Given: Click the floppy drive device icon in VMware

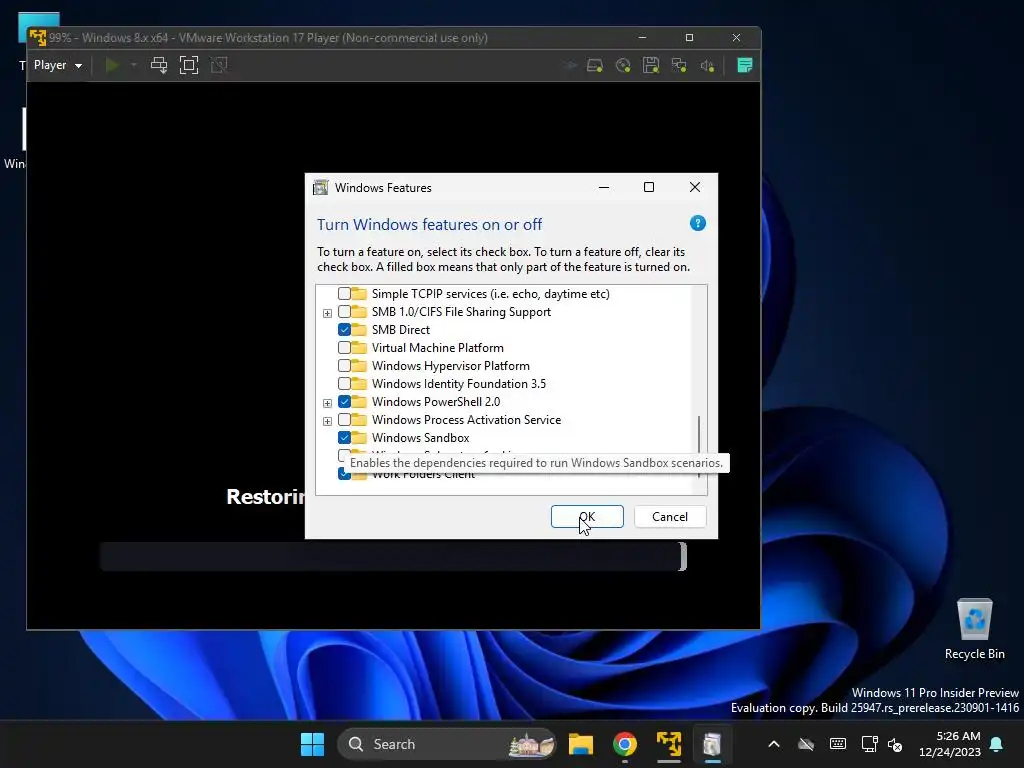Looking at the screenshot, I should [651, 65].
